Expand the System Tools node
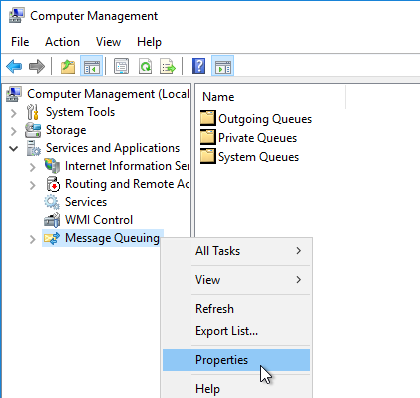 tap(14, 113)
